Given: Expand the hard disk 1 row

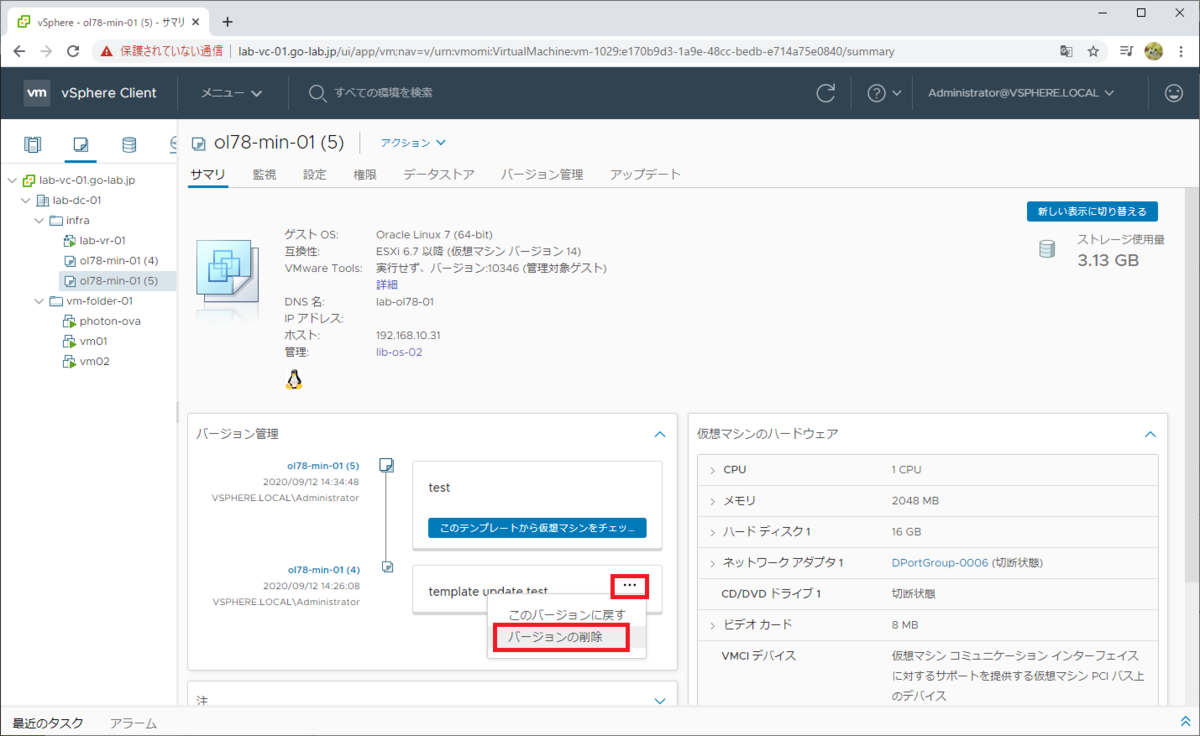Looking at the screenshot, I should pyautogui.click(x=713, y=531).
